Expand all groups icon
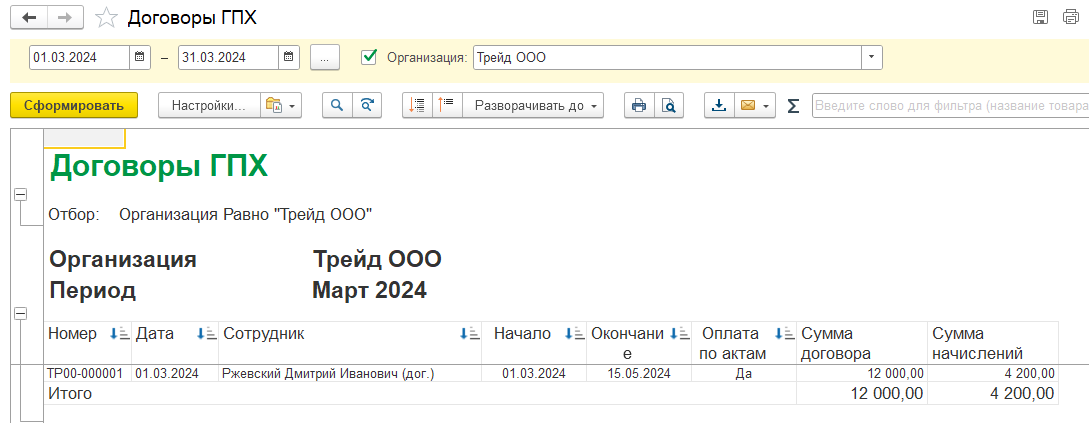Screen dimensions: 1089x423 (447, 106)
